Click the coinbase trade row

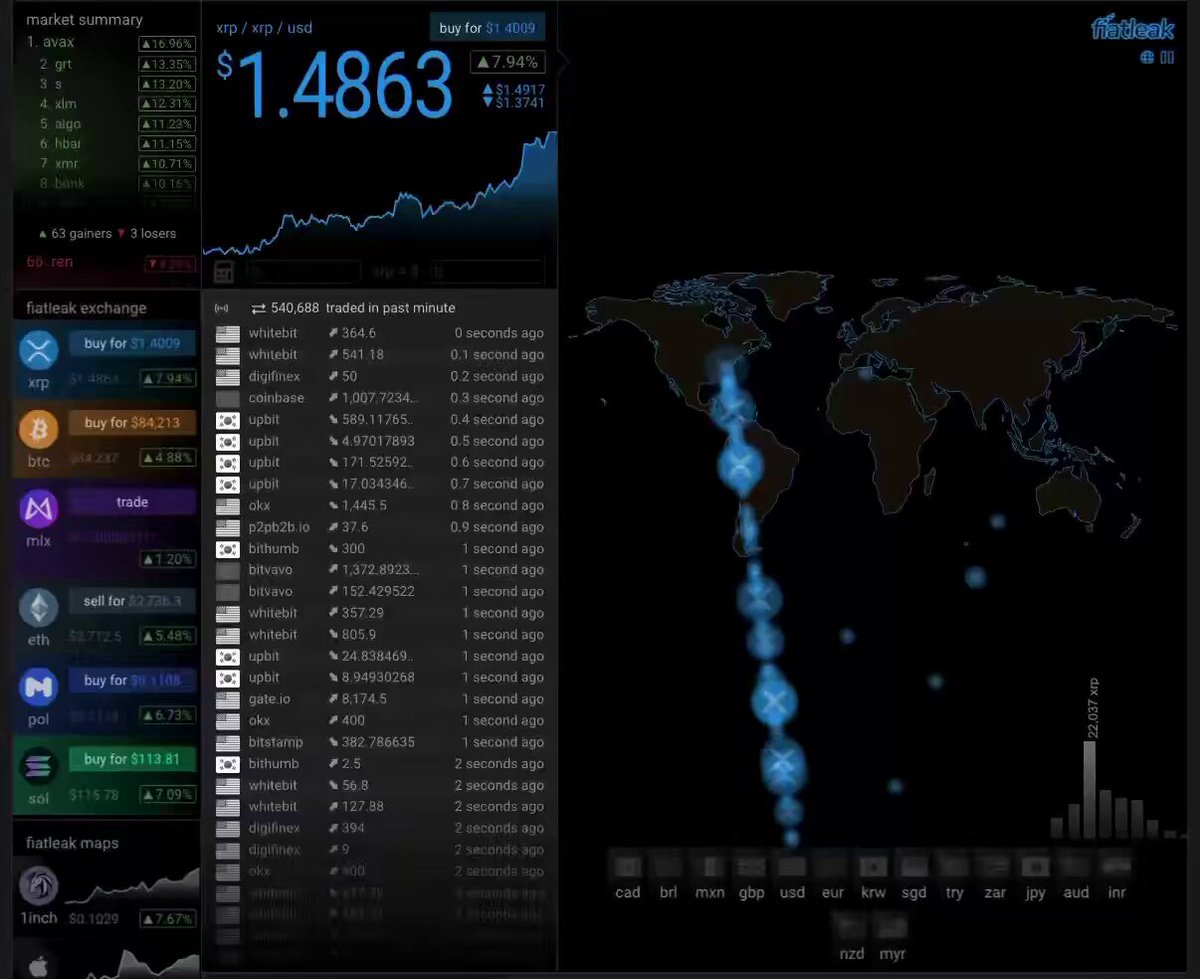(380, 398)
